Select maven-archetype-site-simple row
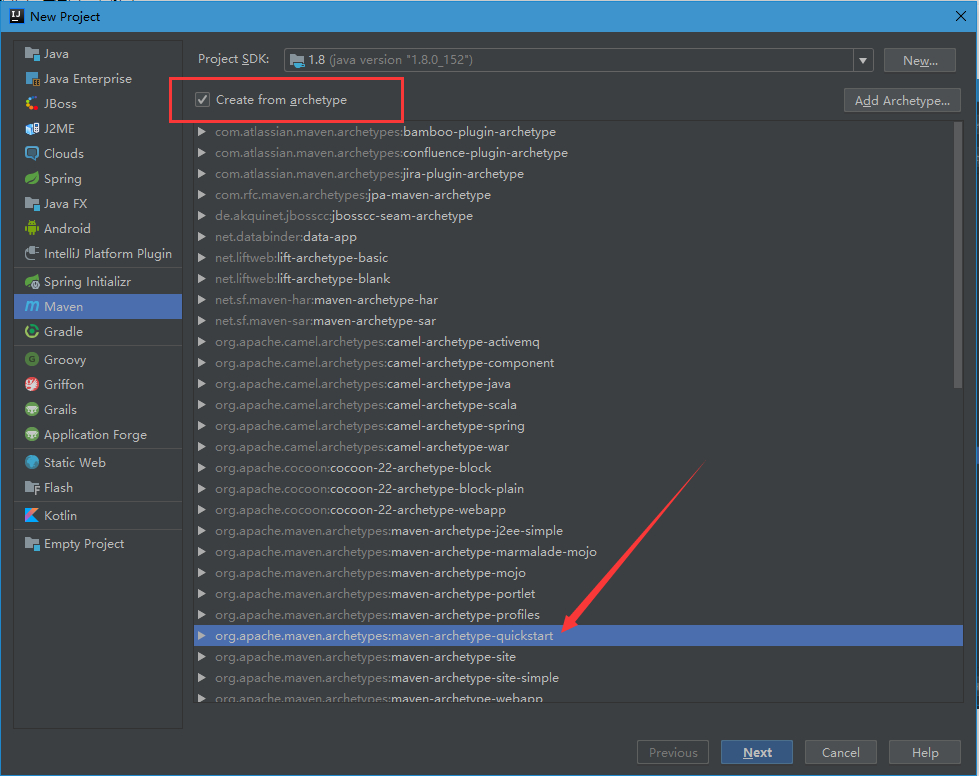 coord(578,677)
